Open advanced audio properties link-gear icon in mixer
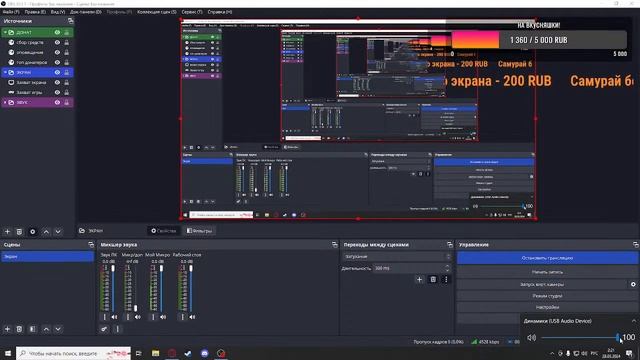 (104, 329)
